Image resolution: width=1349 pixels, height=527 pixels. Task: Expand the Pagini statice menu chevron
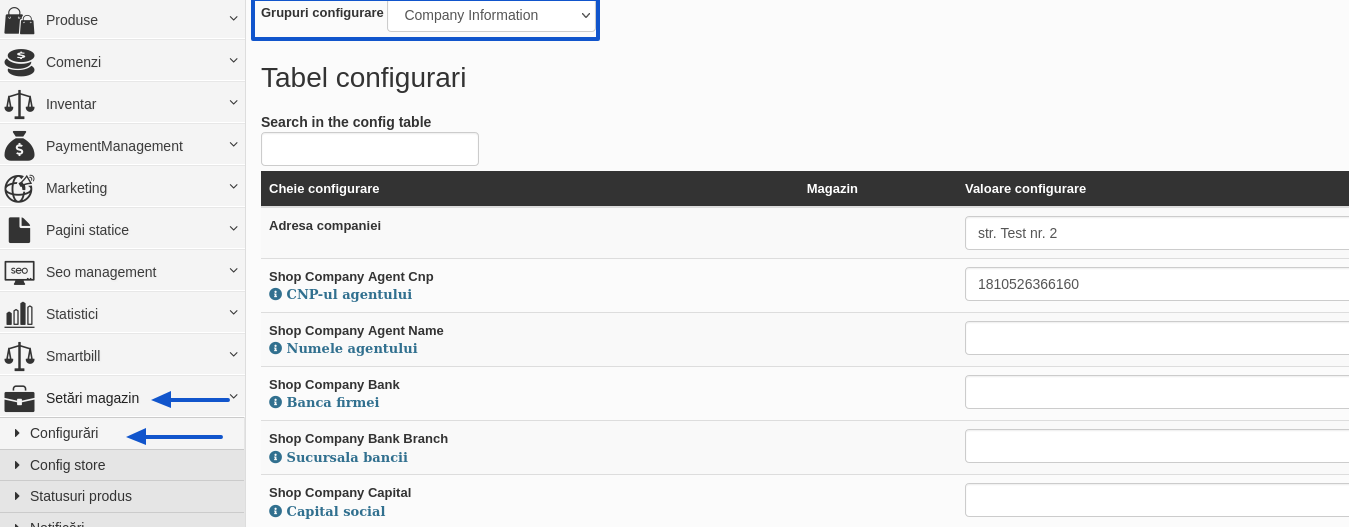click(233, 228)
